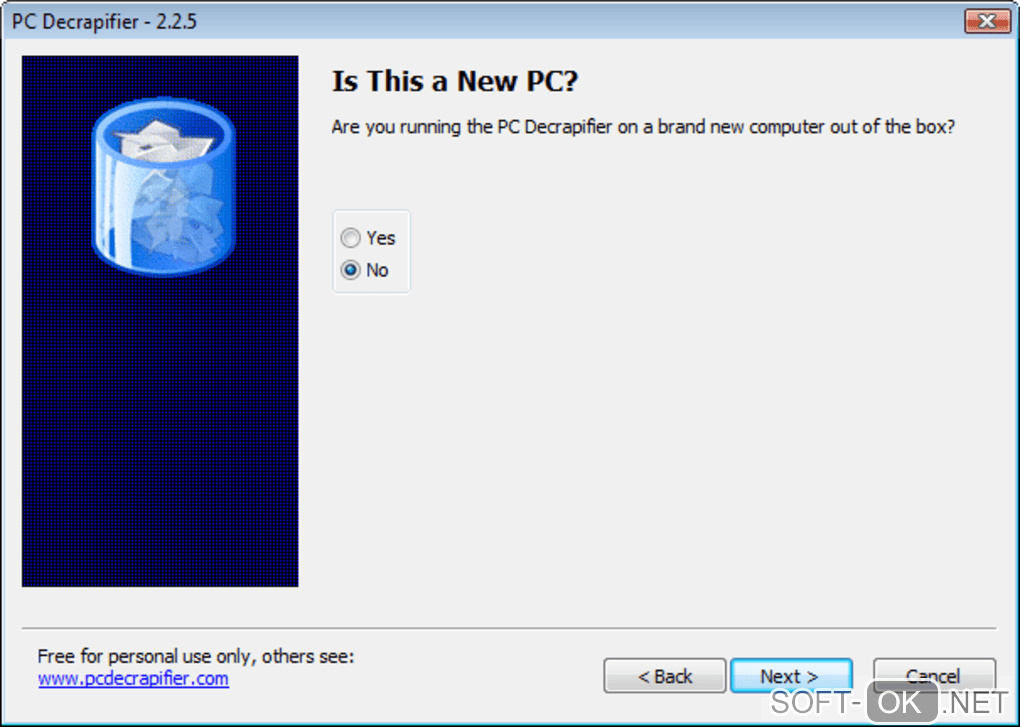Viewport: 1020px width, 727px height.
Task: Click the OK badge in the watermark
Action: coord(903,702)
